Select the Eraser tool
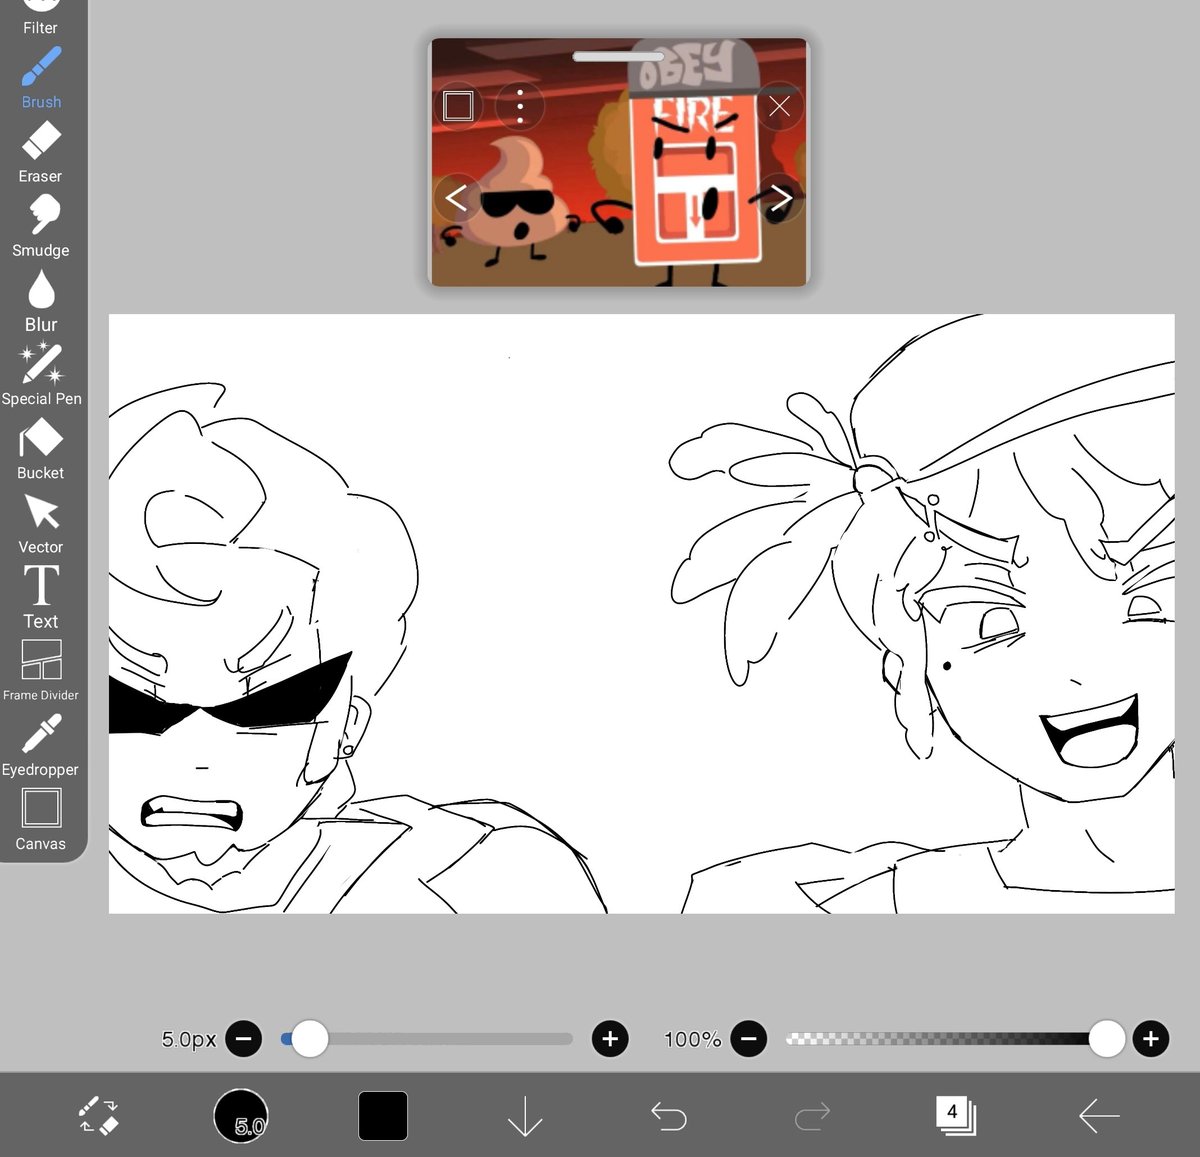Image resolution: width=1200 pixels, height=1157 pixels. tap(41, 152)
